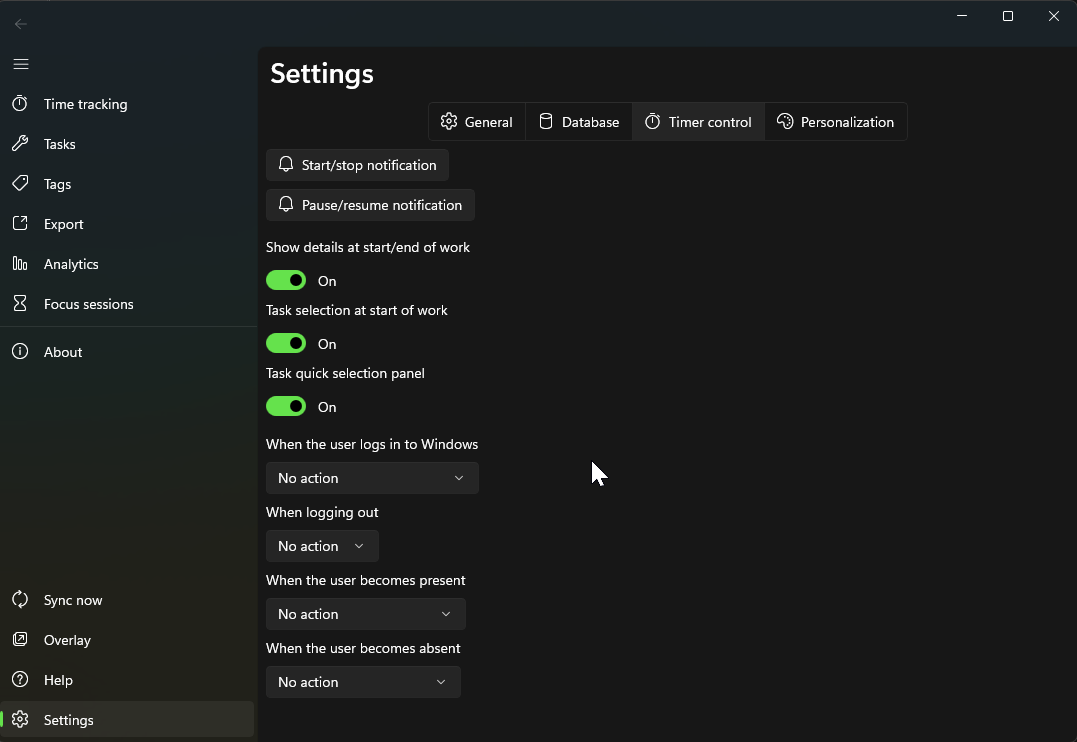Toggle the Task quick selection panel switch
This screenshot has height=742, width=1077.
coord(286,407)
